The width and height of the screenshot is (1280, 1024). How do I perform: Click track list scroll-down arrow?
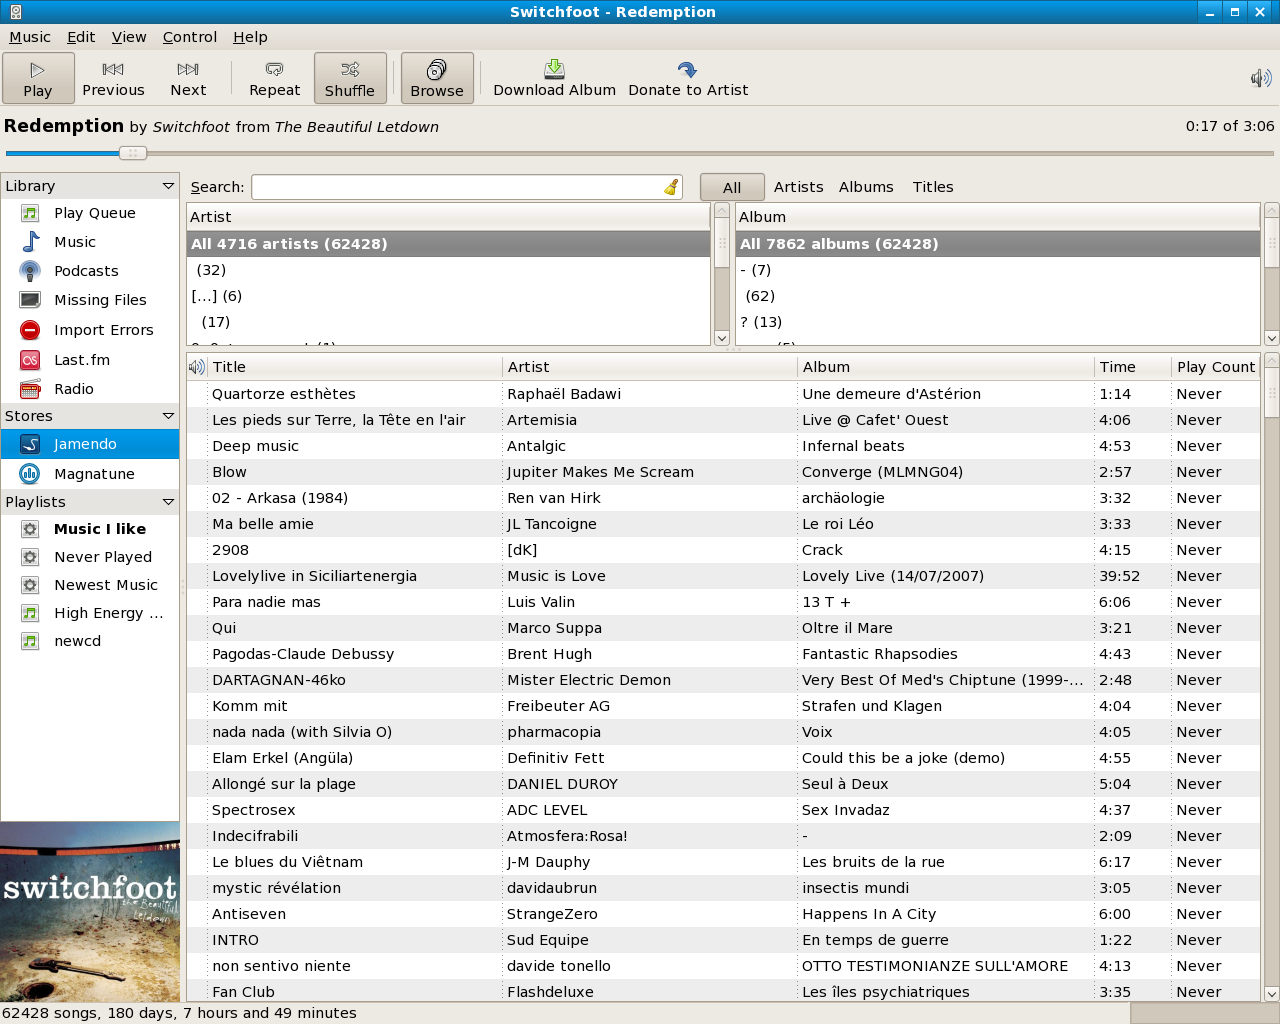click(x=1272, y=994)
